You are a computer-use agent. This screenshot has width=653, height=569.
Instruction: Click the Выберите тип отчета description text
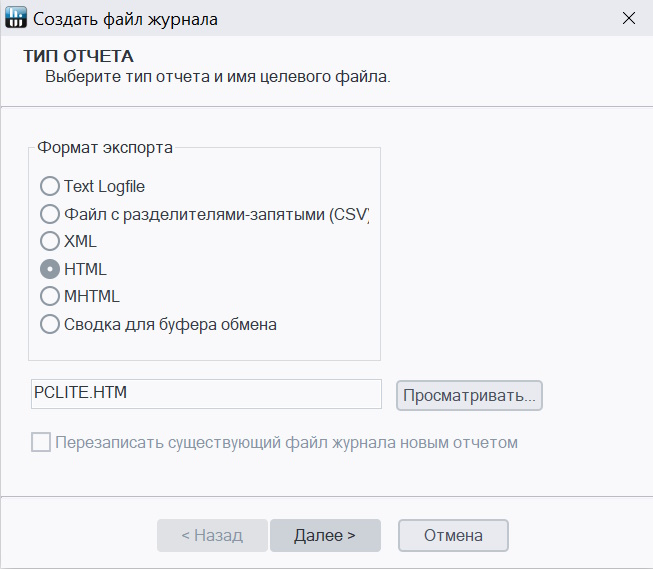(217, 76)
